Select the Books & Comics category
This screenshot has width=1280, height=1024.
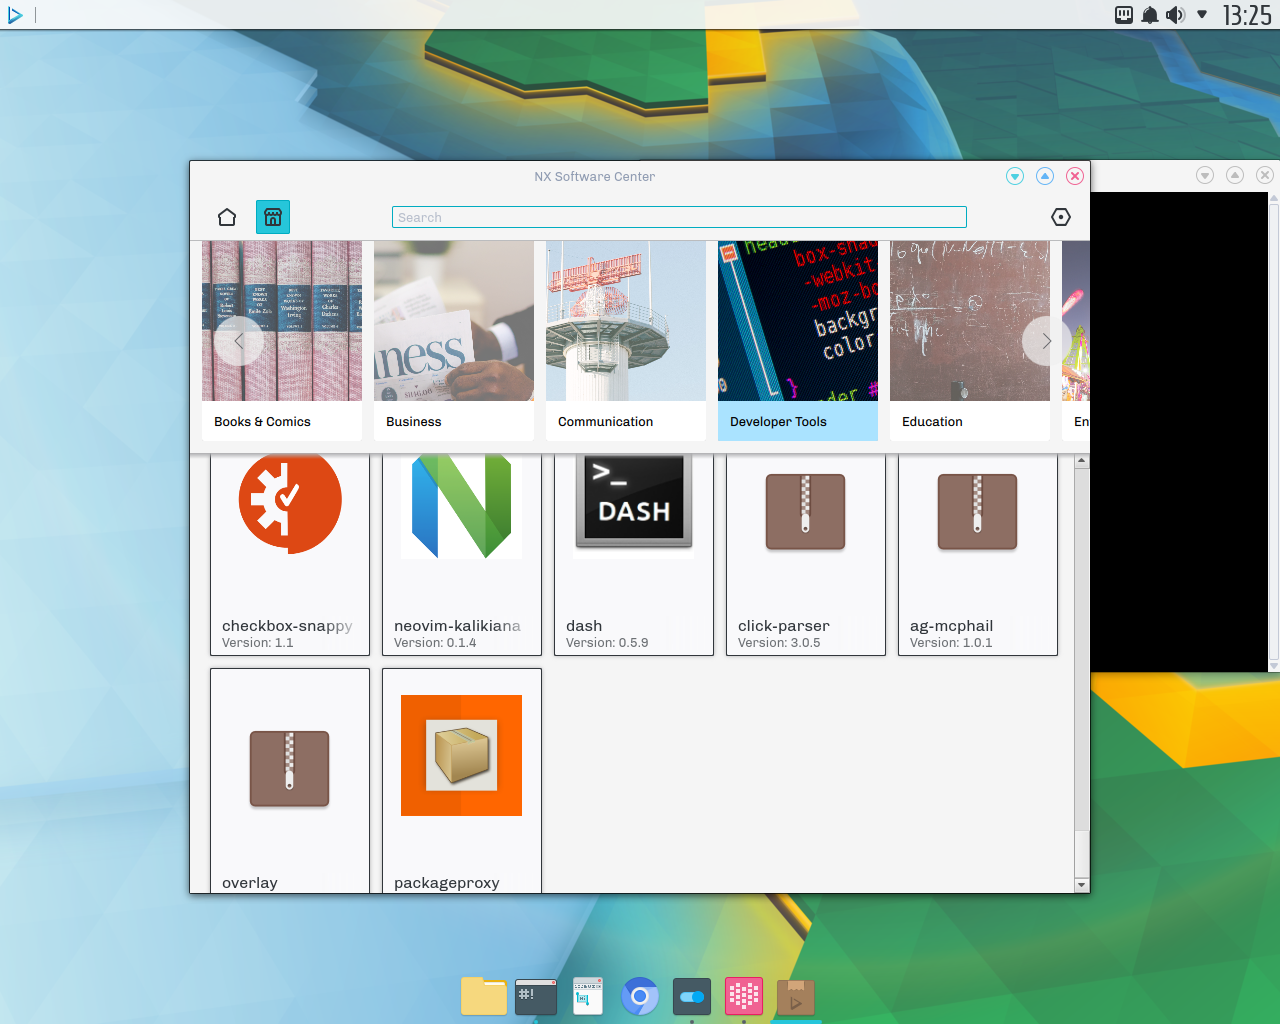[282, 341]
